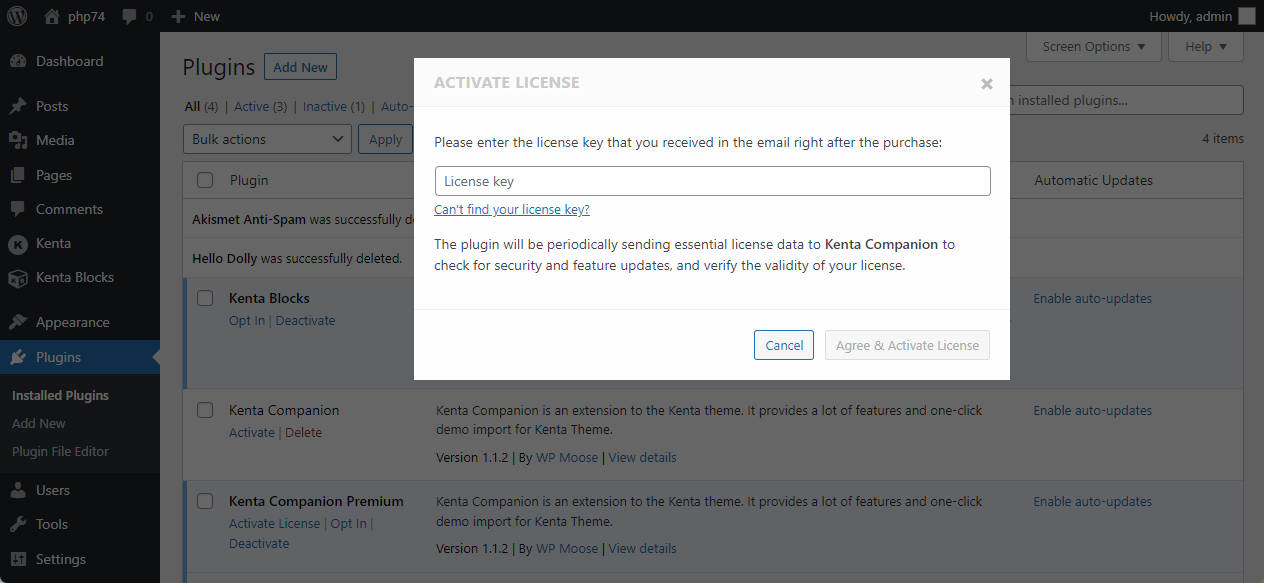Click Activate License under Kenta Companion Premium
This screenshot has width=1264, height=583.
[275, 523]
